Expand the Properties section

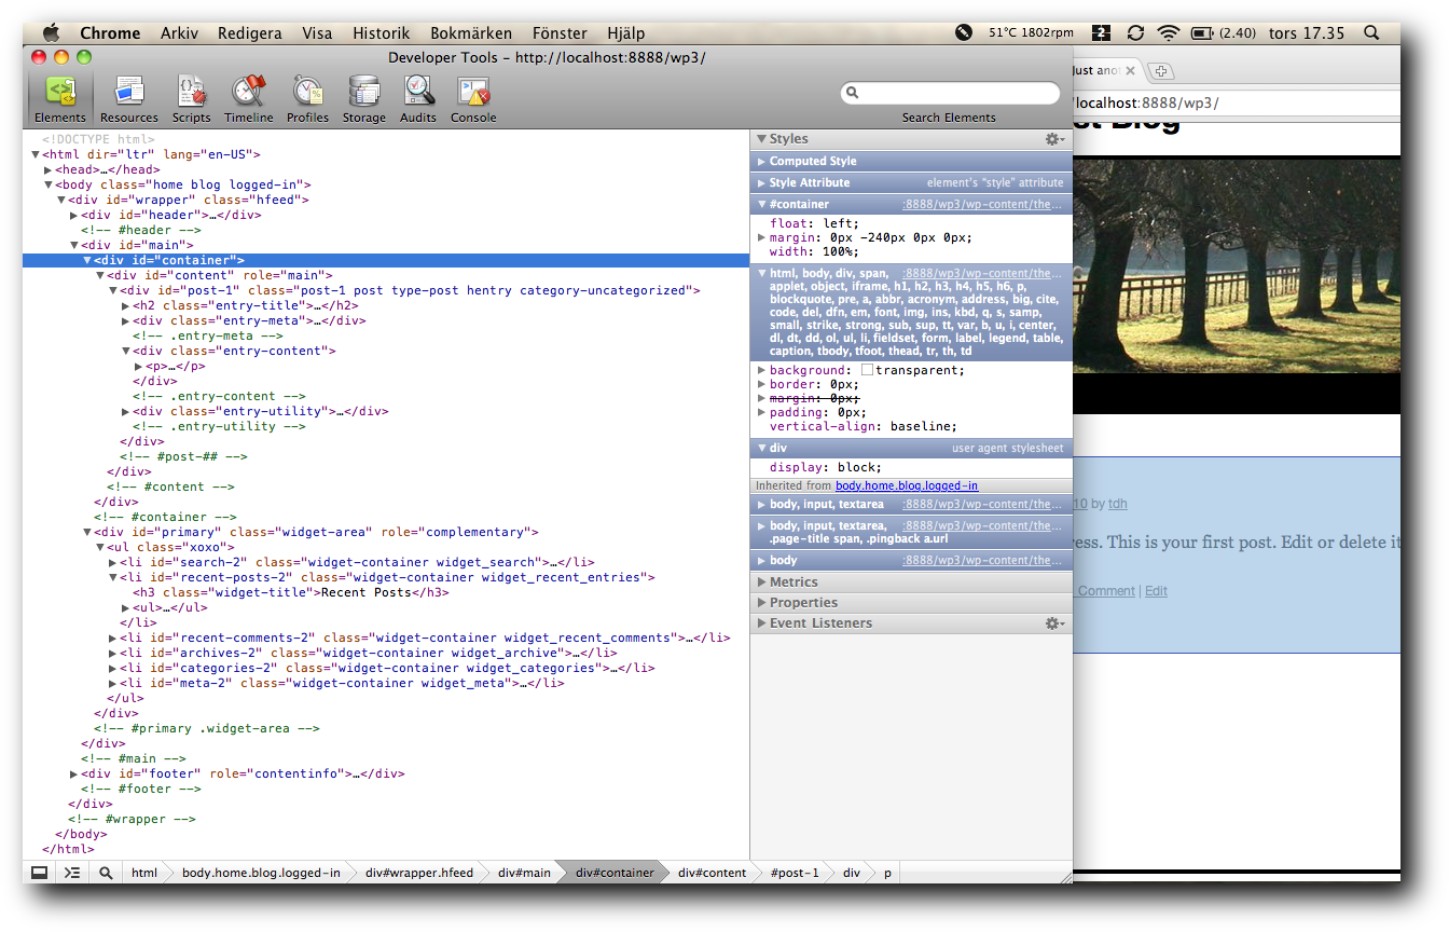[x=762, y=603]
